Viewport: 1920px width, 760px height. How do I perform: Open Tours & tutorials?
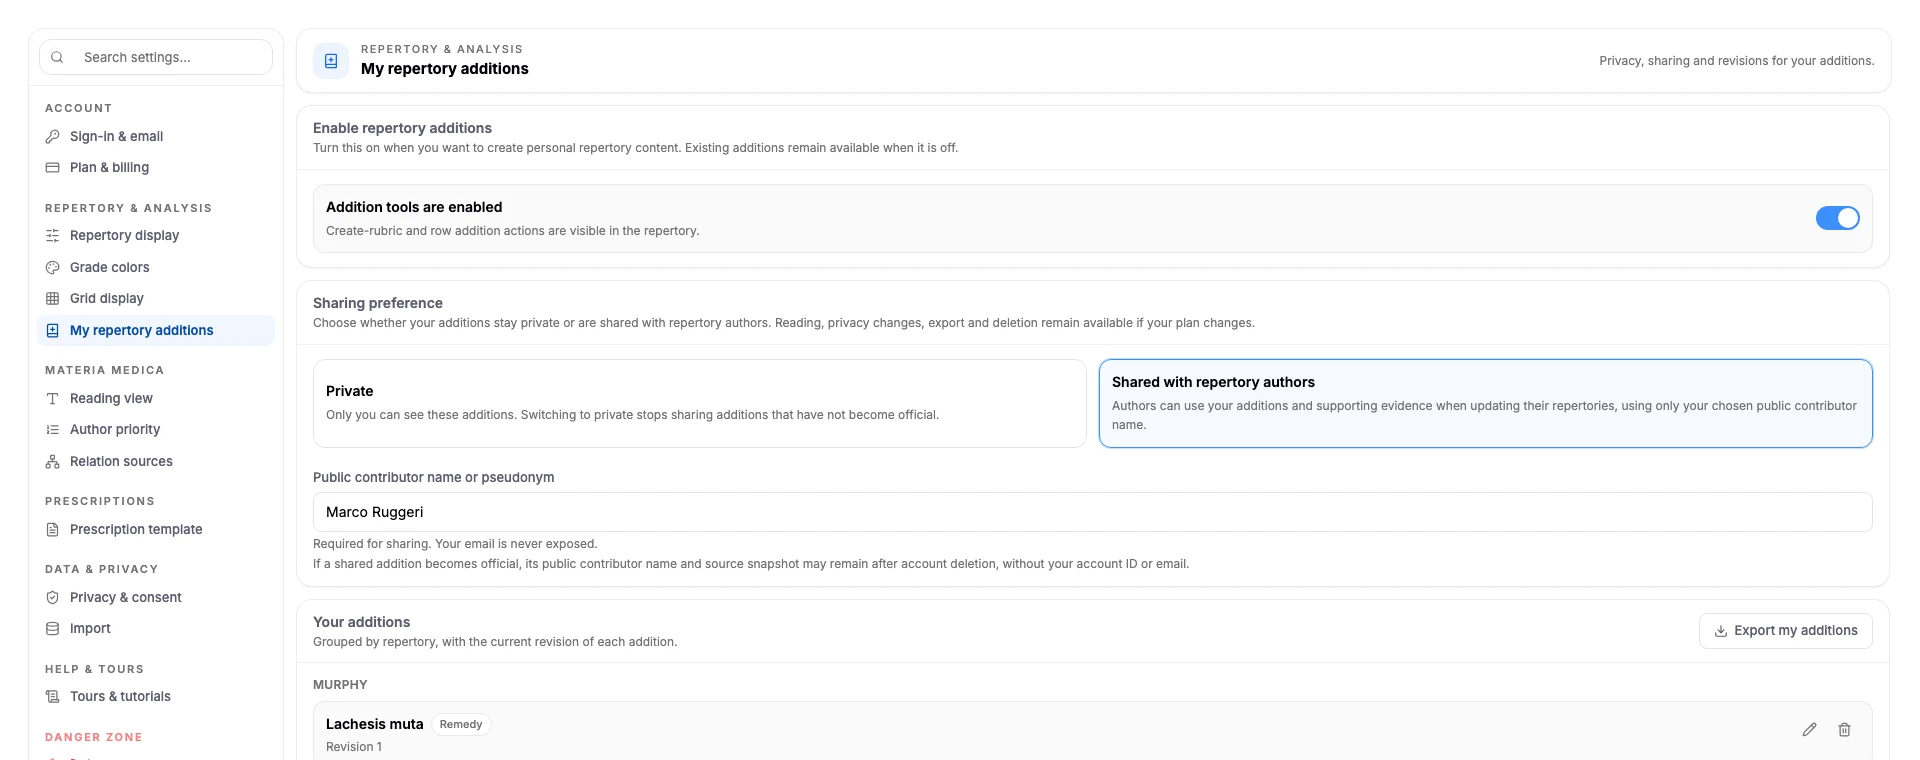coord(156,696)
